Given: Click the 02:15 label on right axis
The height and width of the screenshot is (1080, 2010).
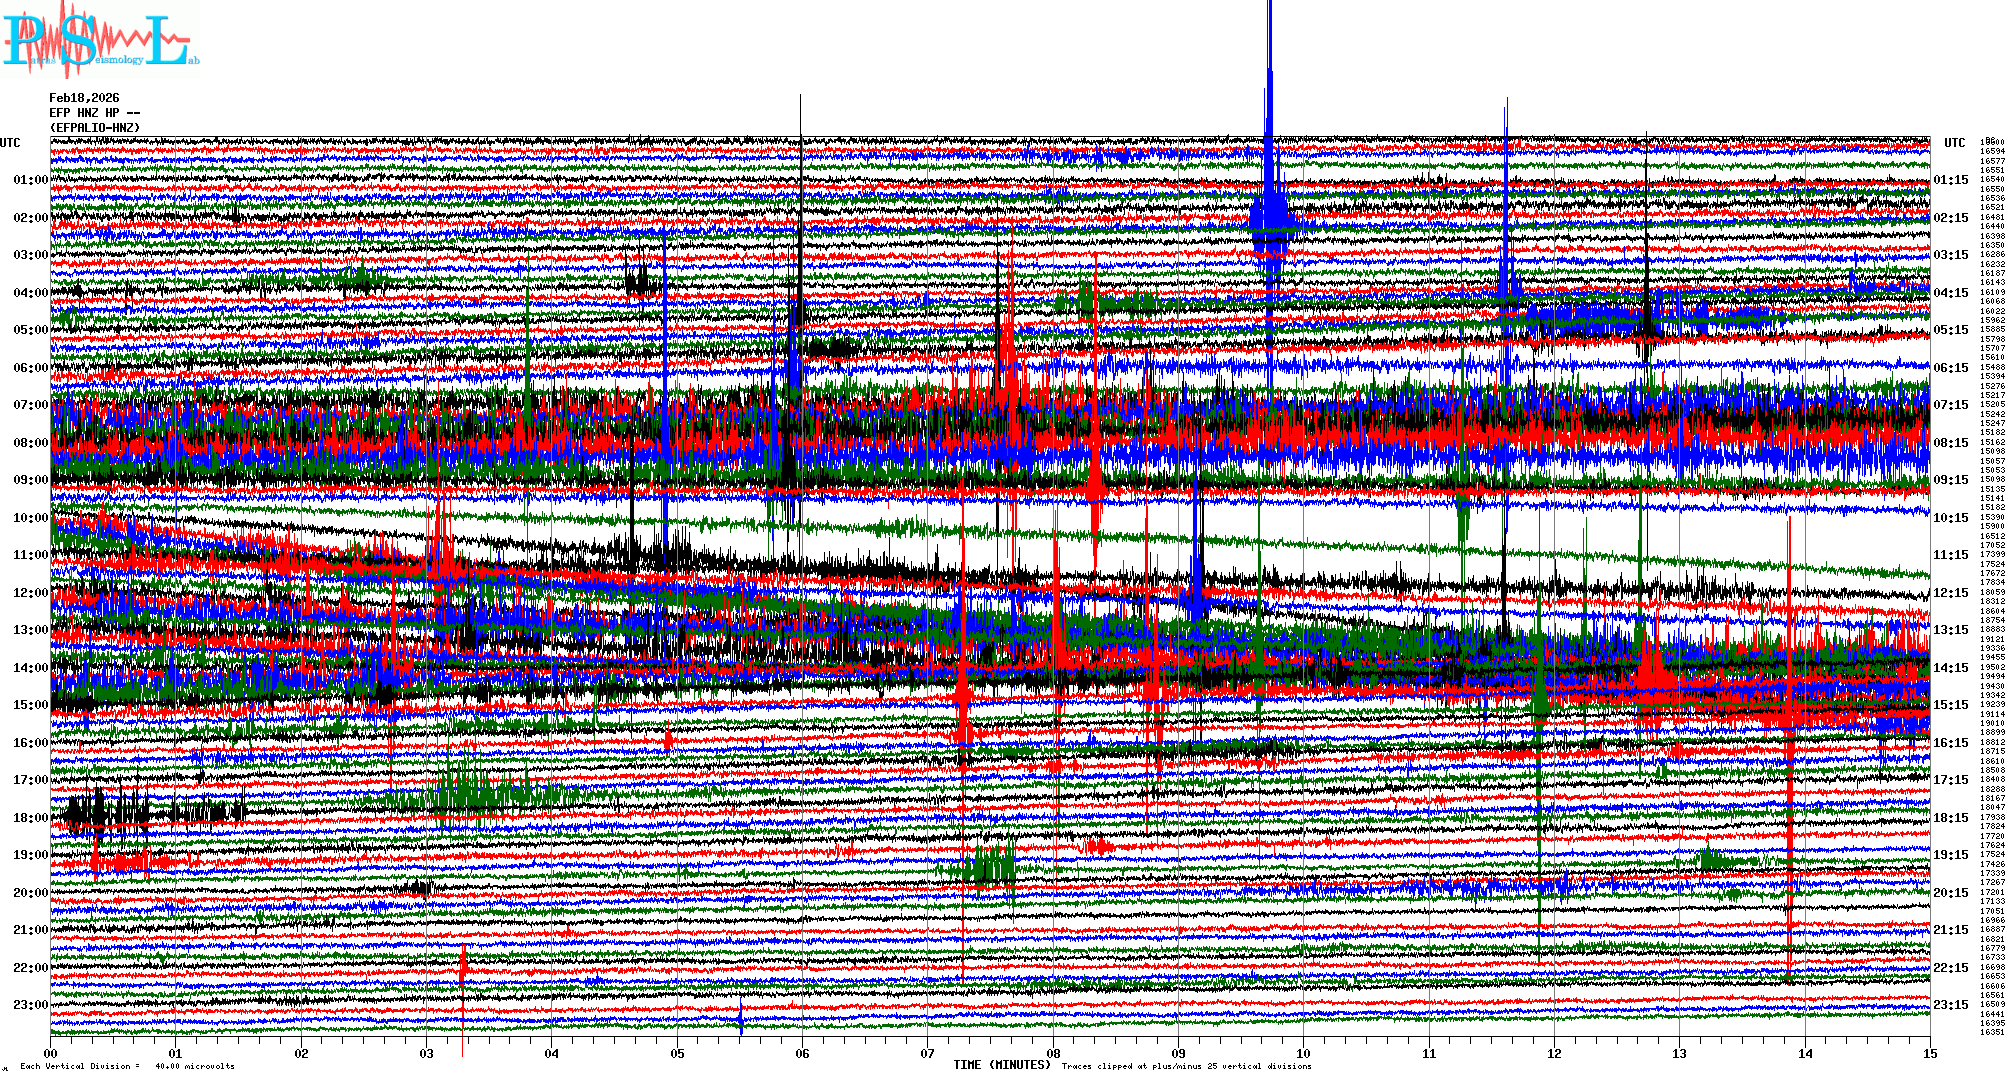Looking at the screenshot, I should [1950, 218].
